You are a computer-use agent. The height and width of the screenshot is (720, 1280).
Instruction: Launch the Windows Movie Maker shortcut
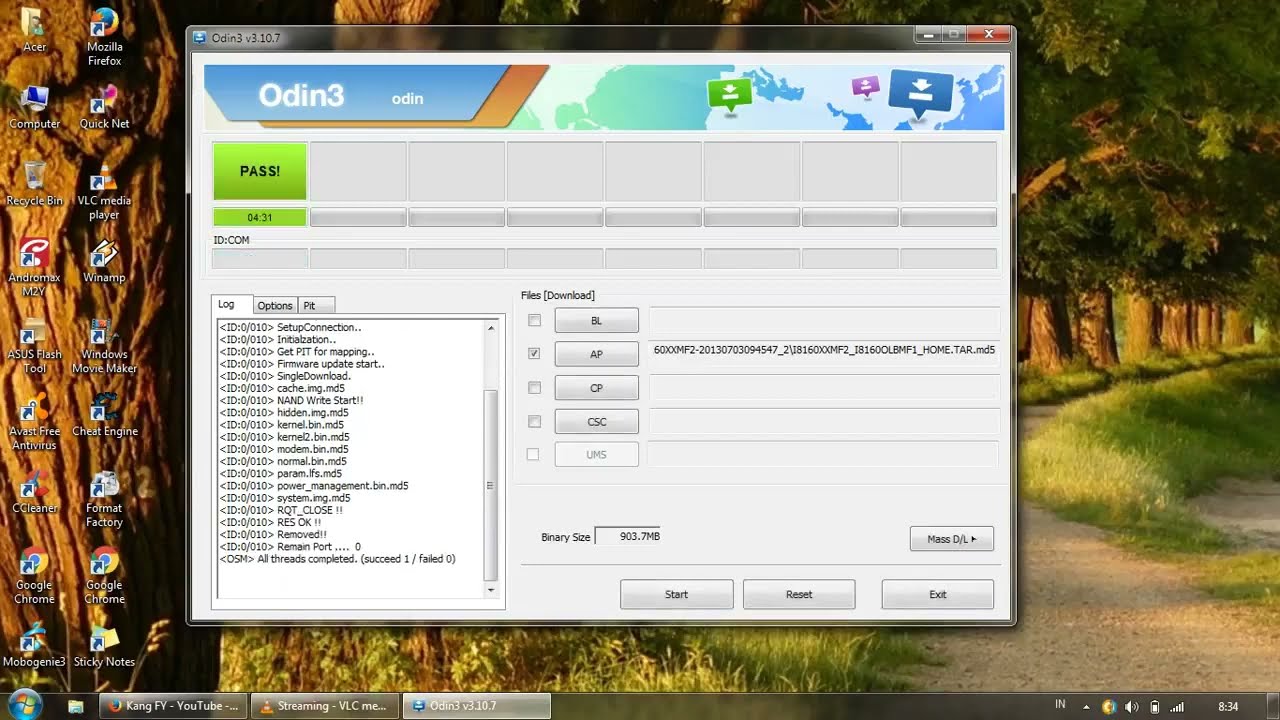(104, 345)
